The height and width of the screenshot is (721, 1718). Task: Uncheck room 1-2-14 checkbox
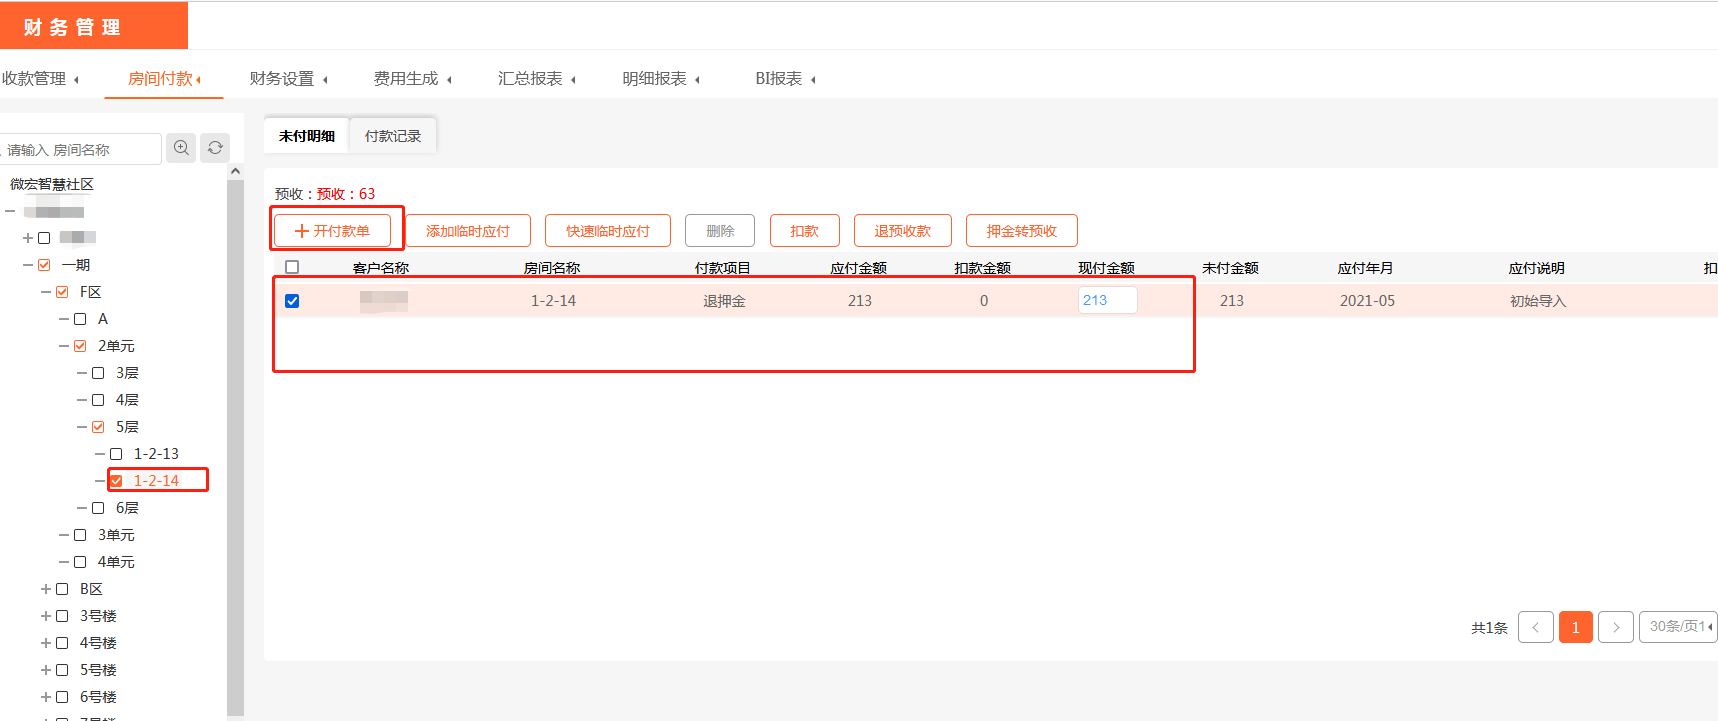(116, 481)
